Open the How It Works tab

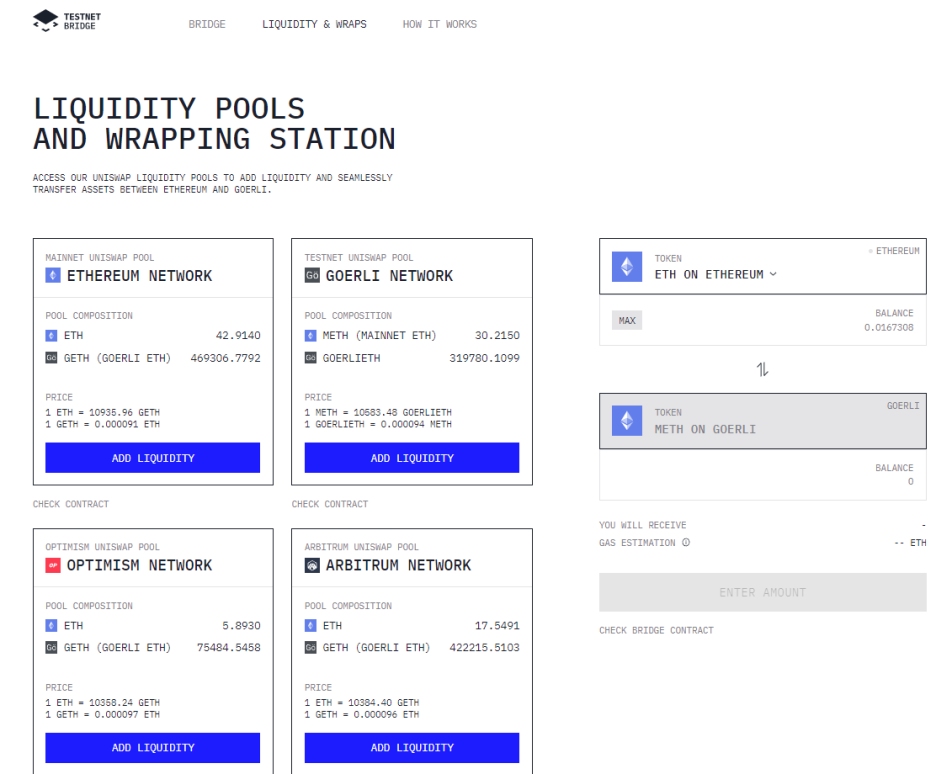click(x=439, y=24)
